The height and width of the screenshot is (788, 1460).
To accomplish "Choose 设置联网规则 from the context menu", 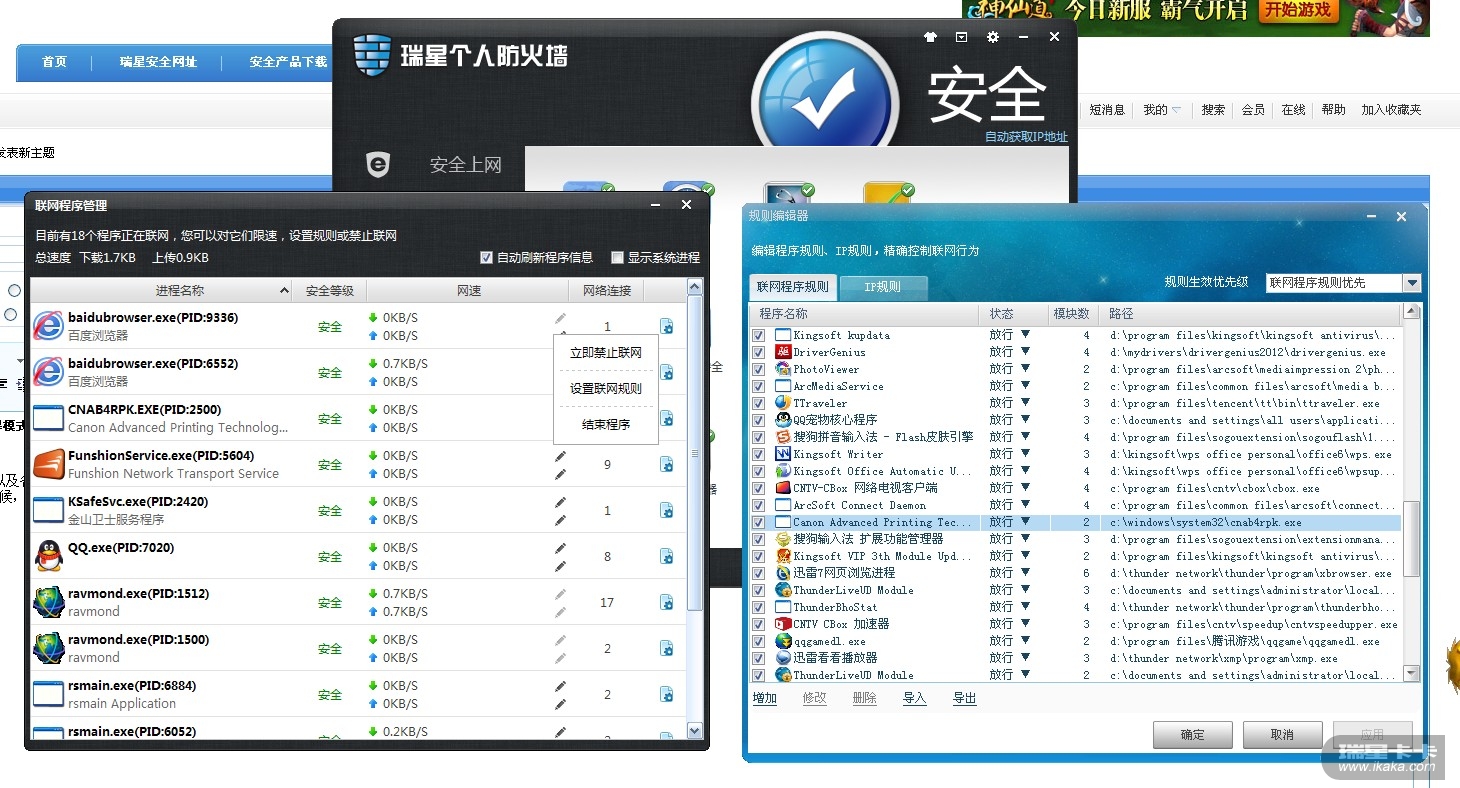I will coord(606,389).
